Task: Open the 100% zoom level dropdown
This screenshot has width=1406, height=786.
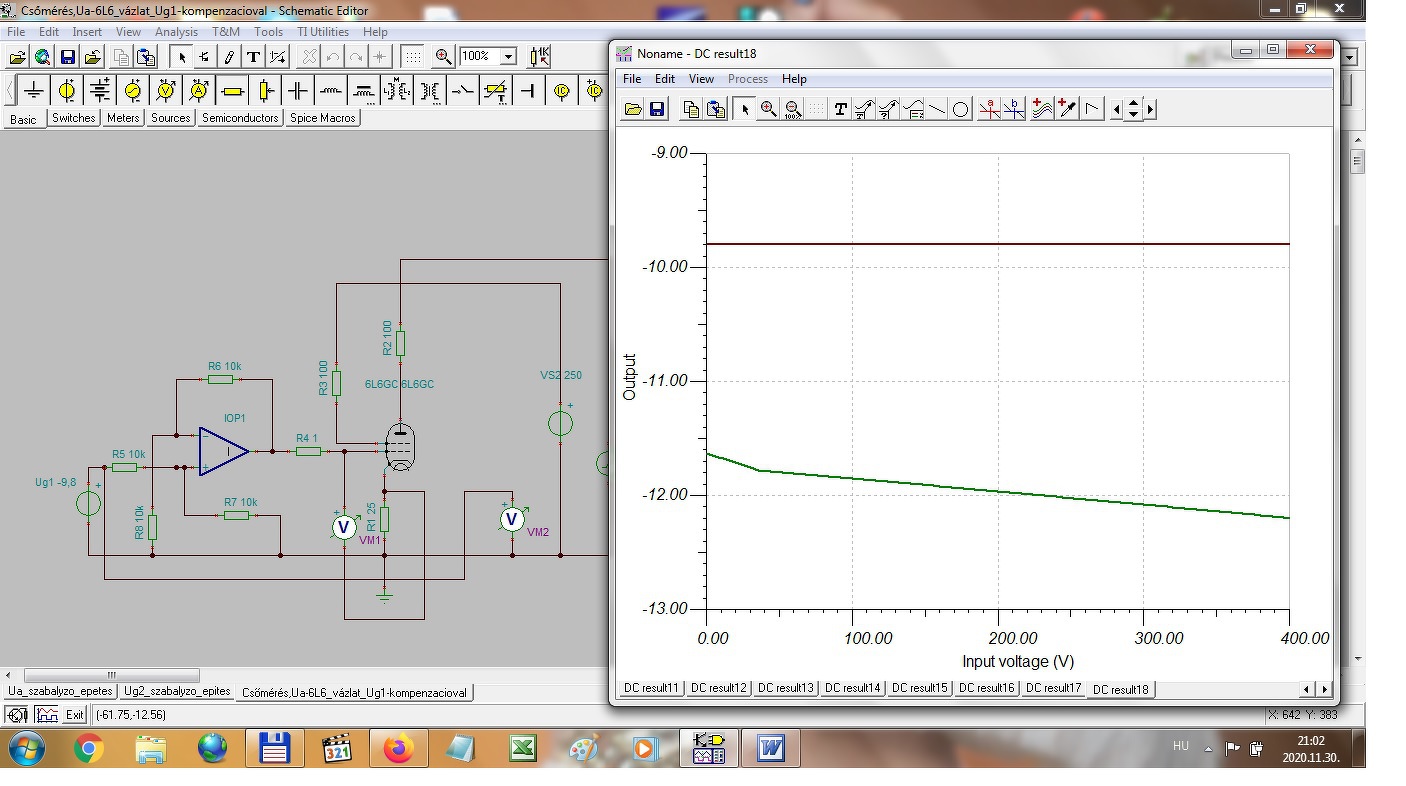Action: pyautogui.click(x=508, y=57)
